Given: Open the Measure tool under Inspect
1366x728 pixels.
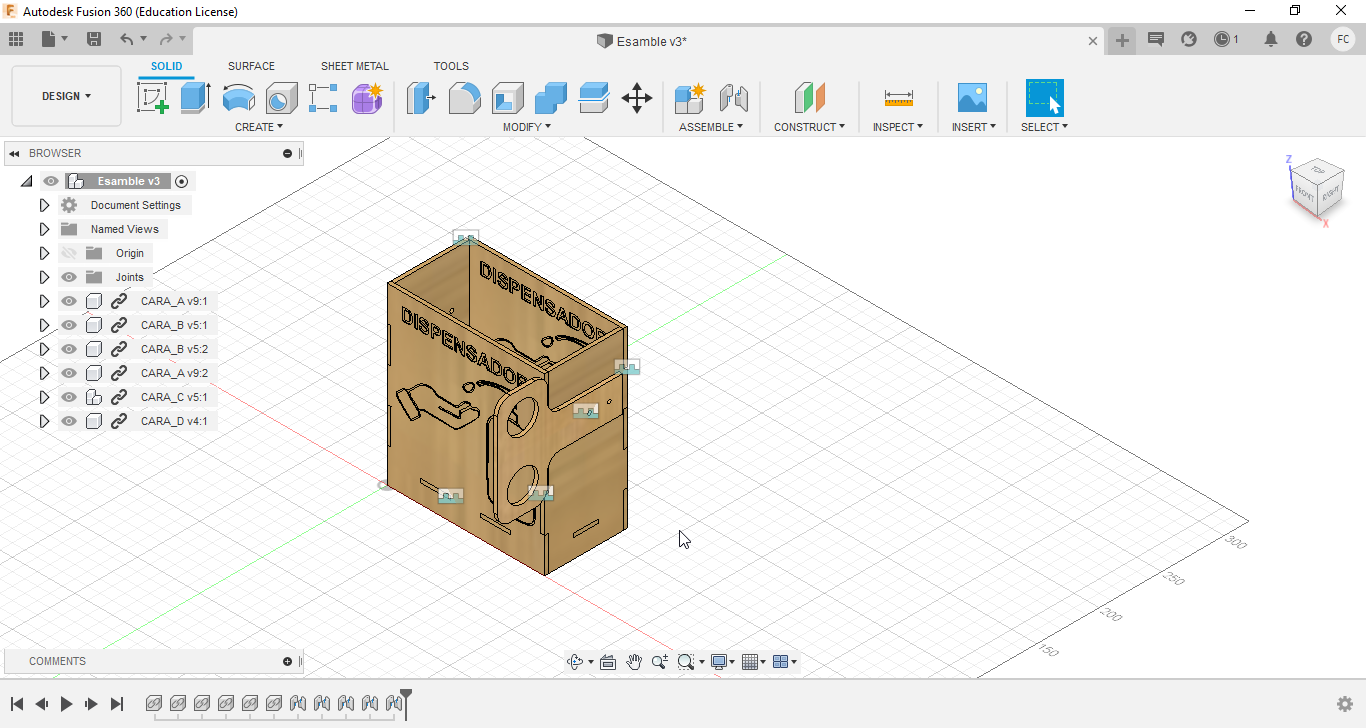Looking at the screenshot, I should click(898, 98).
